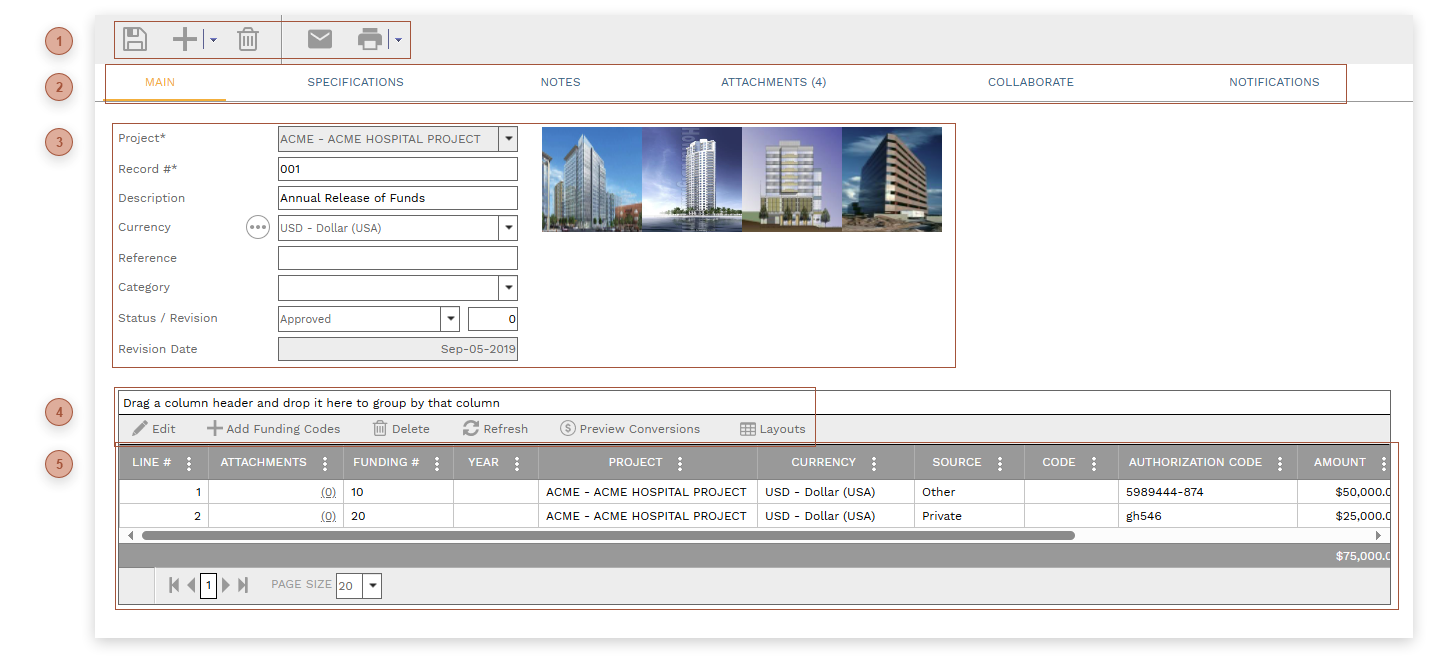Switch to the Specifications tab
The image size is (1432, 661).
tap(355, 82)
